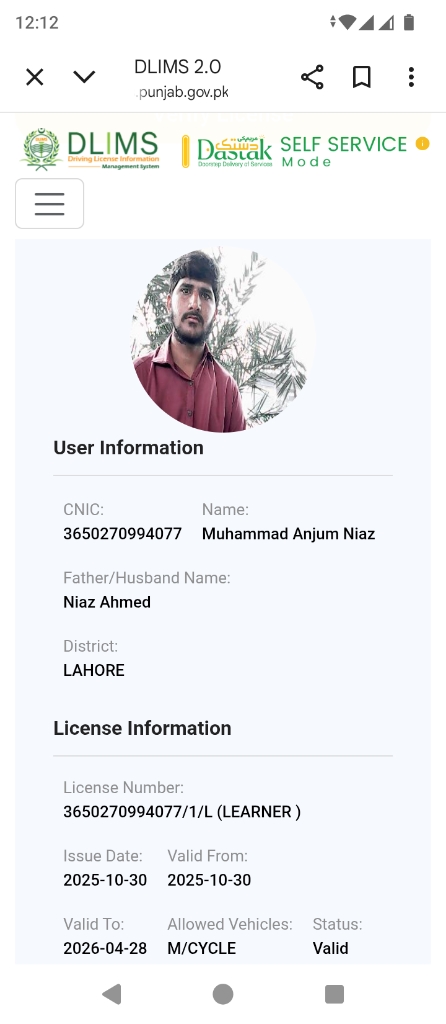
Task: Tap the Valid status value
Action: point(330,948)
